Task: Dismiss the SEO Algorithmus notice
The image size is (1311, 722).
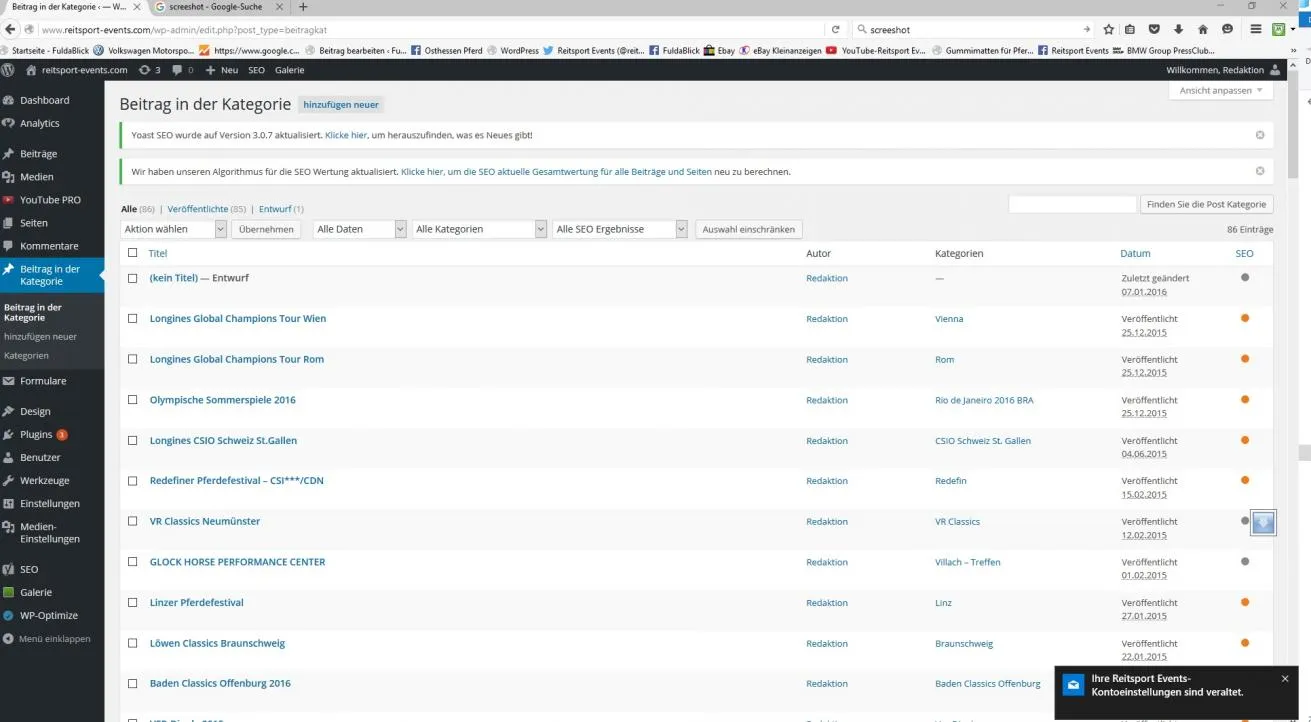Action: (1260, 171)
